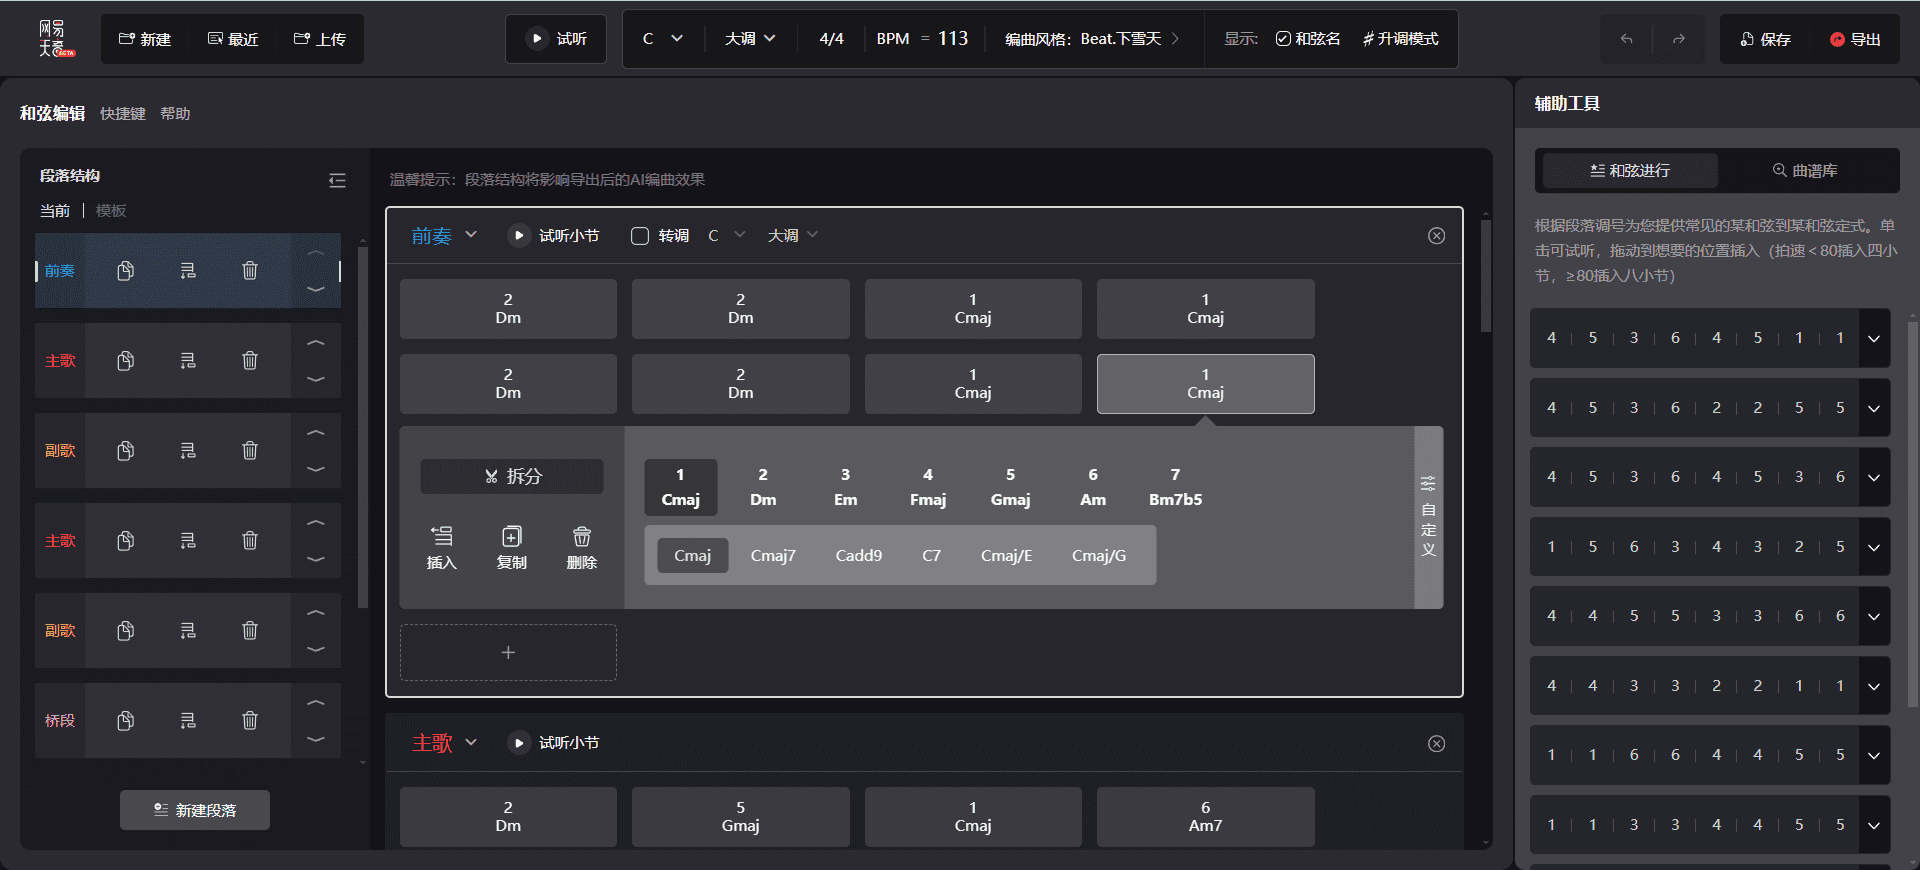Expand progression 1 5 6 3 4 3 2 5
1920x870 pixels.
(1874, 547)
